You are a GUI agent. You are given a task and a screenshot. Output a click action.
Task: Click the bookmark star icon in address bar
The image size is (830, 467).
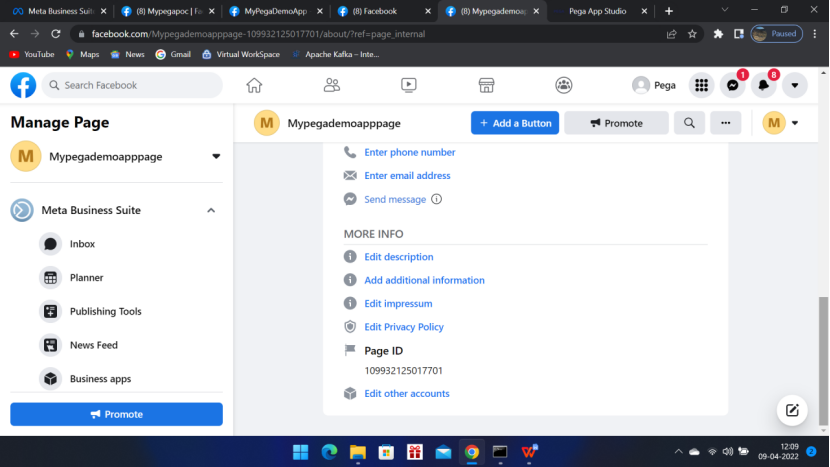click(x=692, y=34)
